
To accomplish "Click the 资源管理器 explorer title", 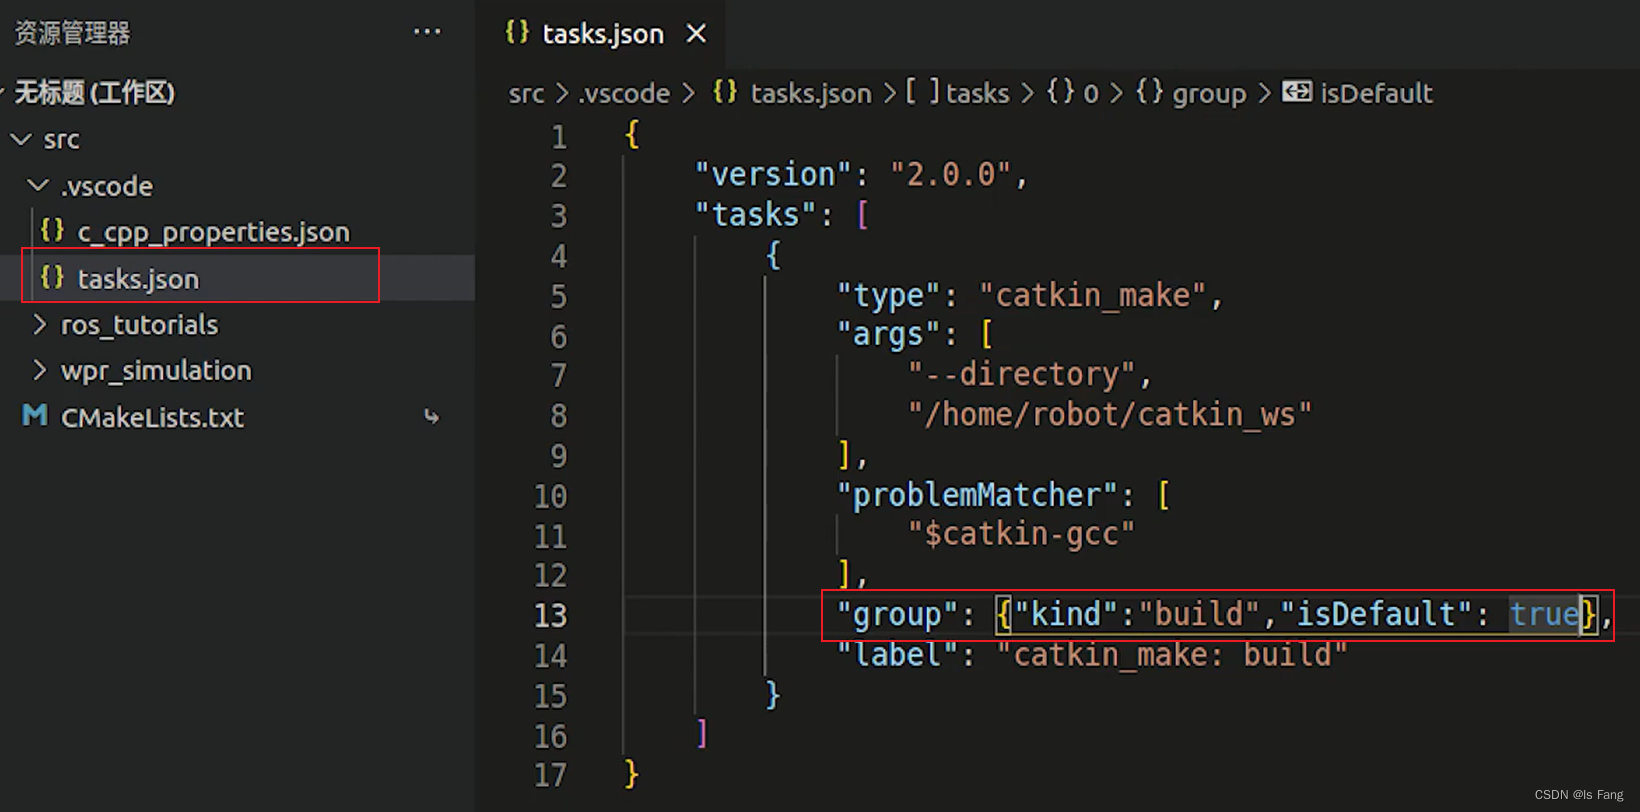I will click(x=72, y=33).
